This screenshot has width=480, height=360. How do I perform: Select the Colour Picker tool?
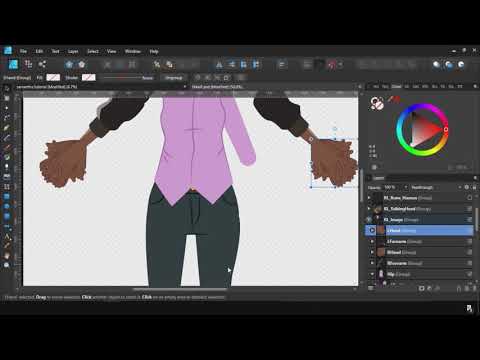click(x=7, y=246)
